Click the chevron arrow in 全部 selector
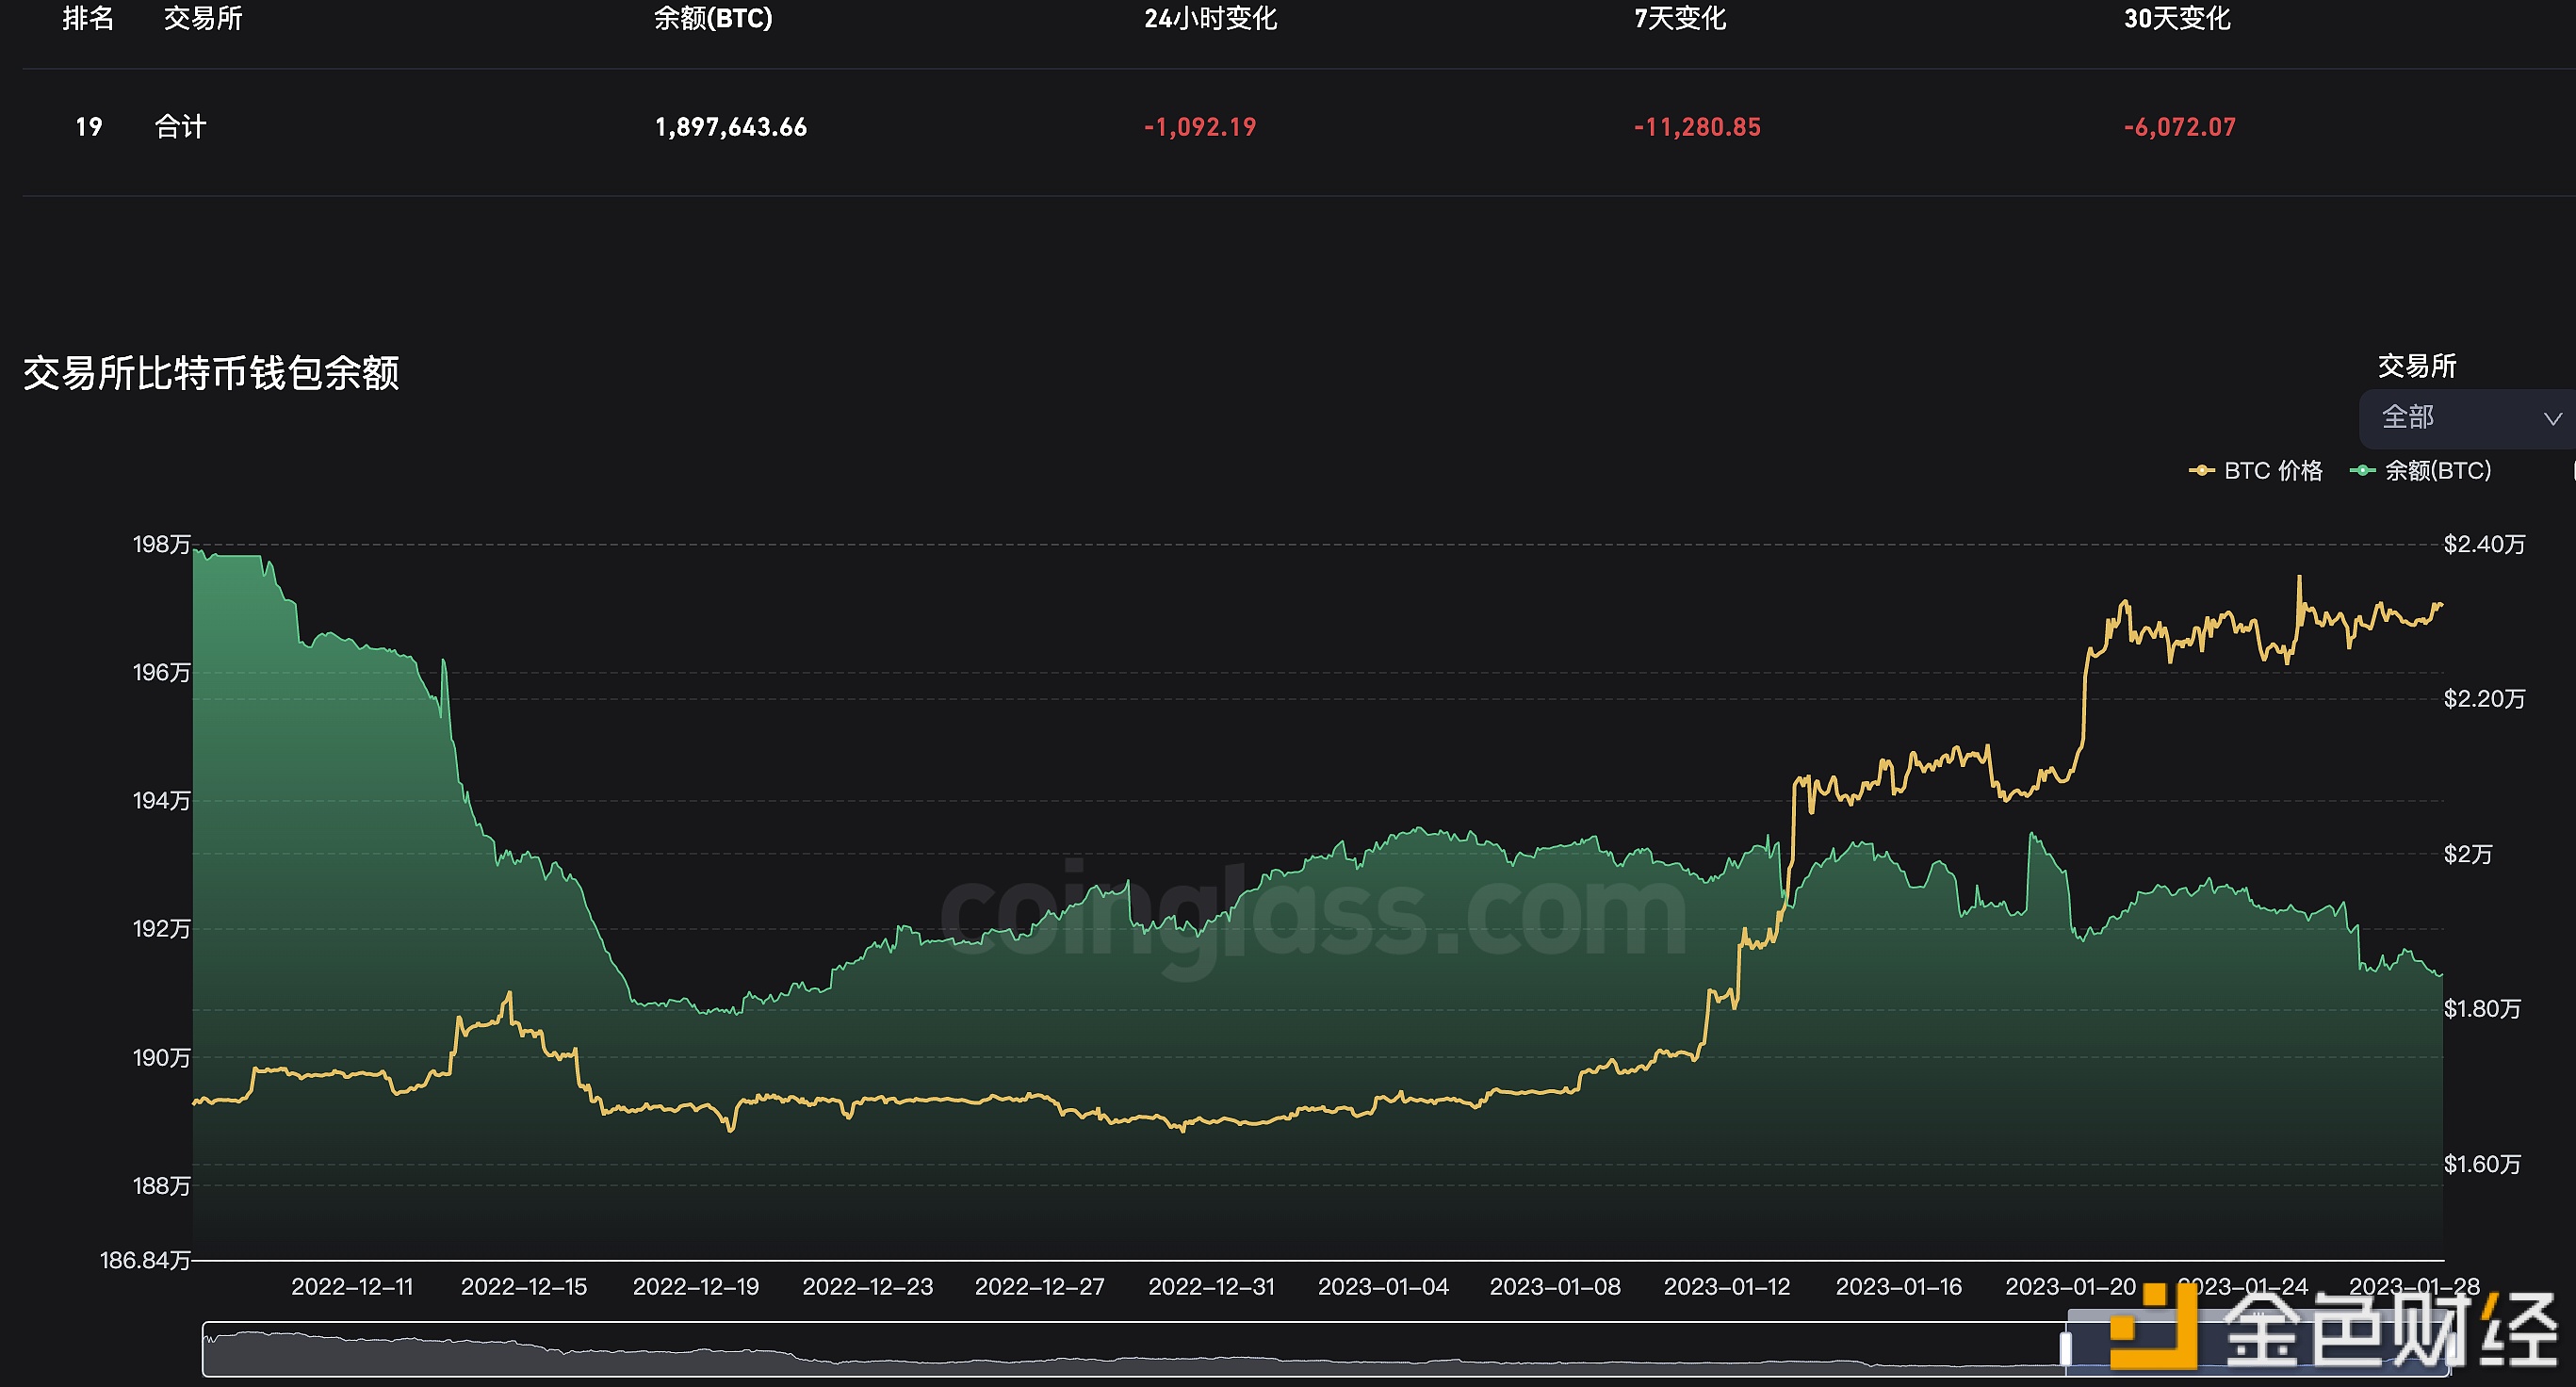The image size is (2576, 1387). click(2552, 418)
